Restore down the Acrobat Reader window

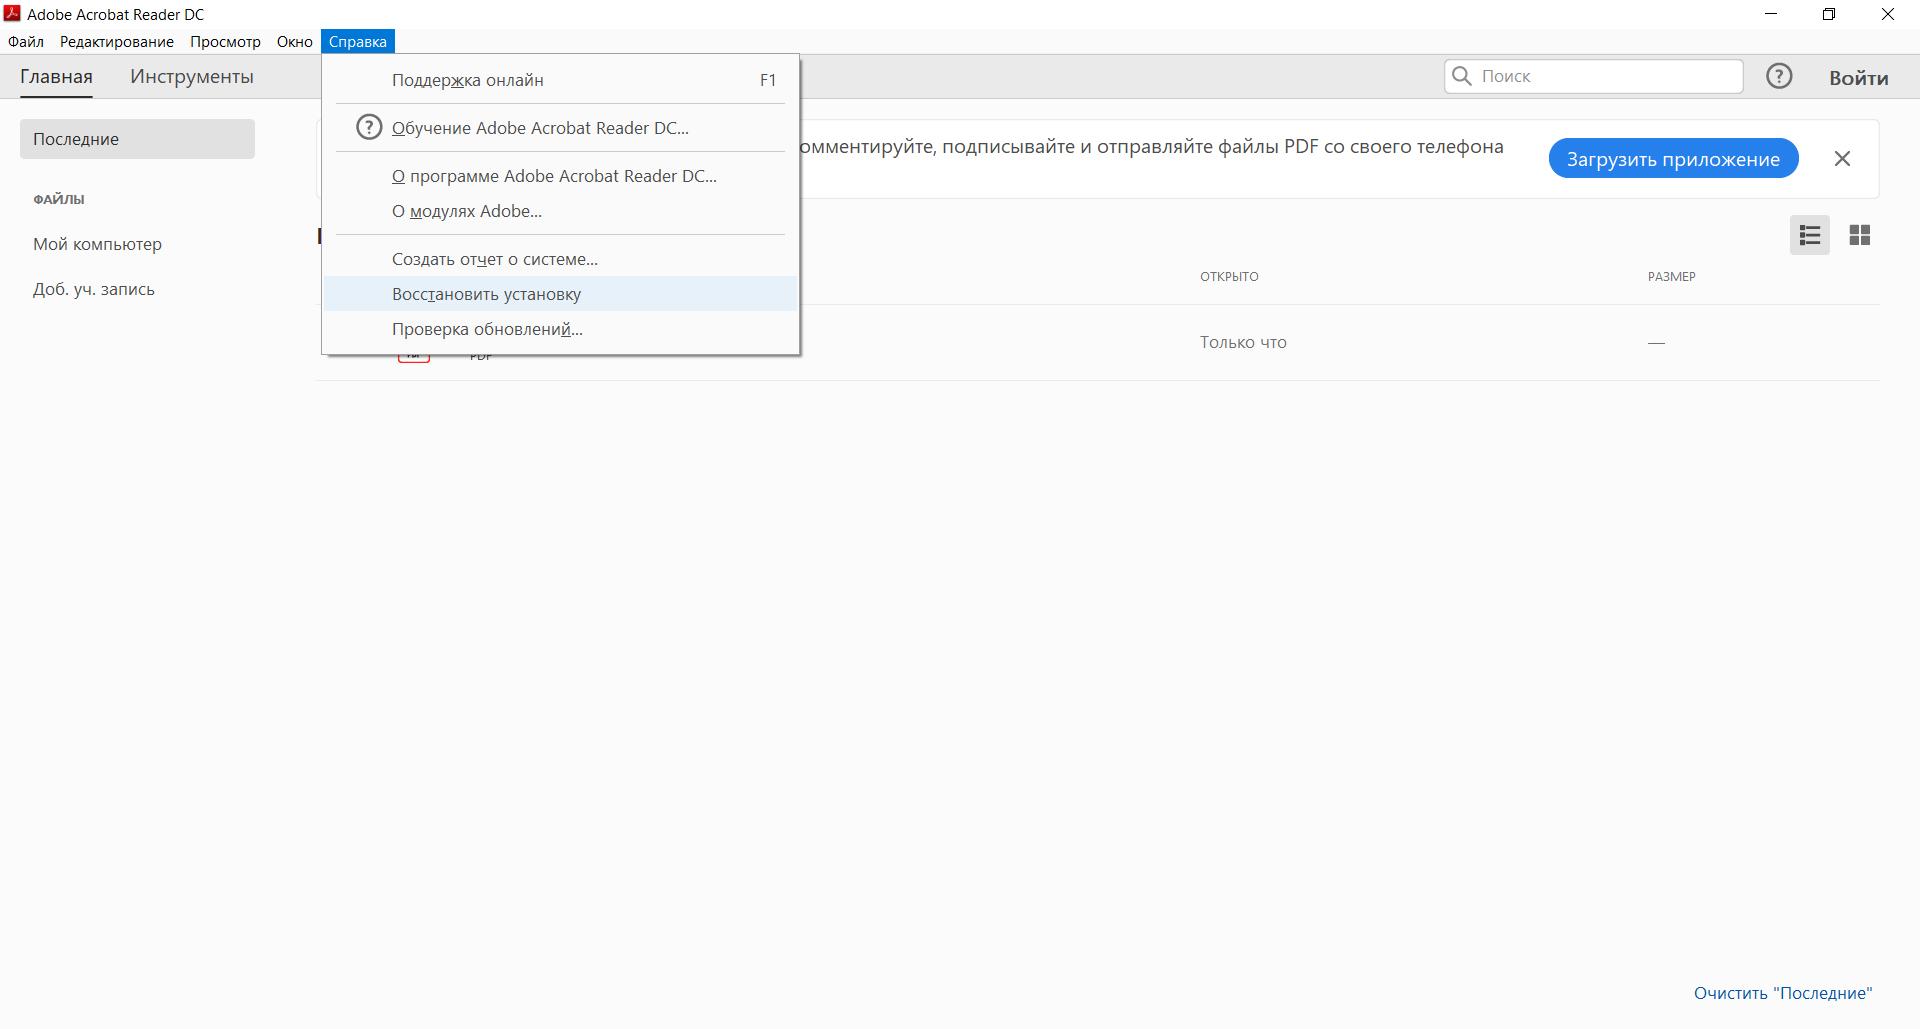coord(1829,14)
